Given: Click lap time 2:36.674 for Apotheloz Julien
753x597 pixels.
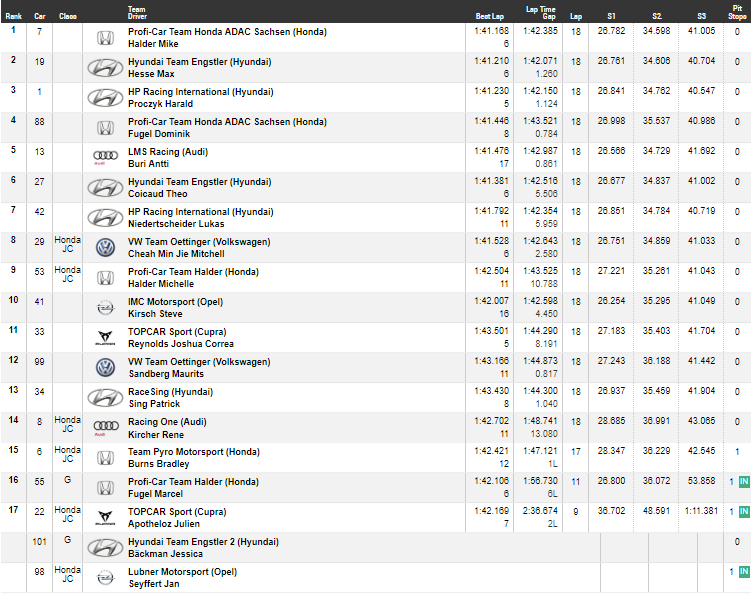Looking at the screenshot, I should (540, 511).
